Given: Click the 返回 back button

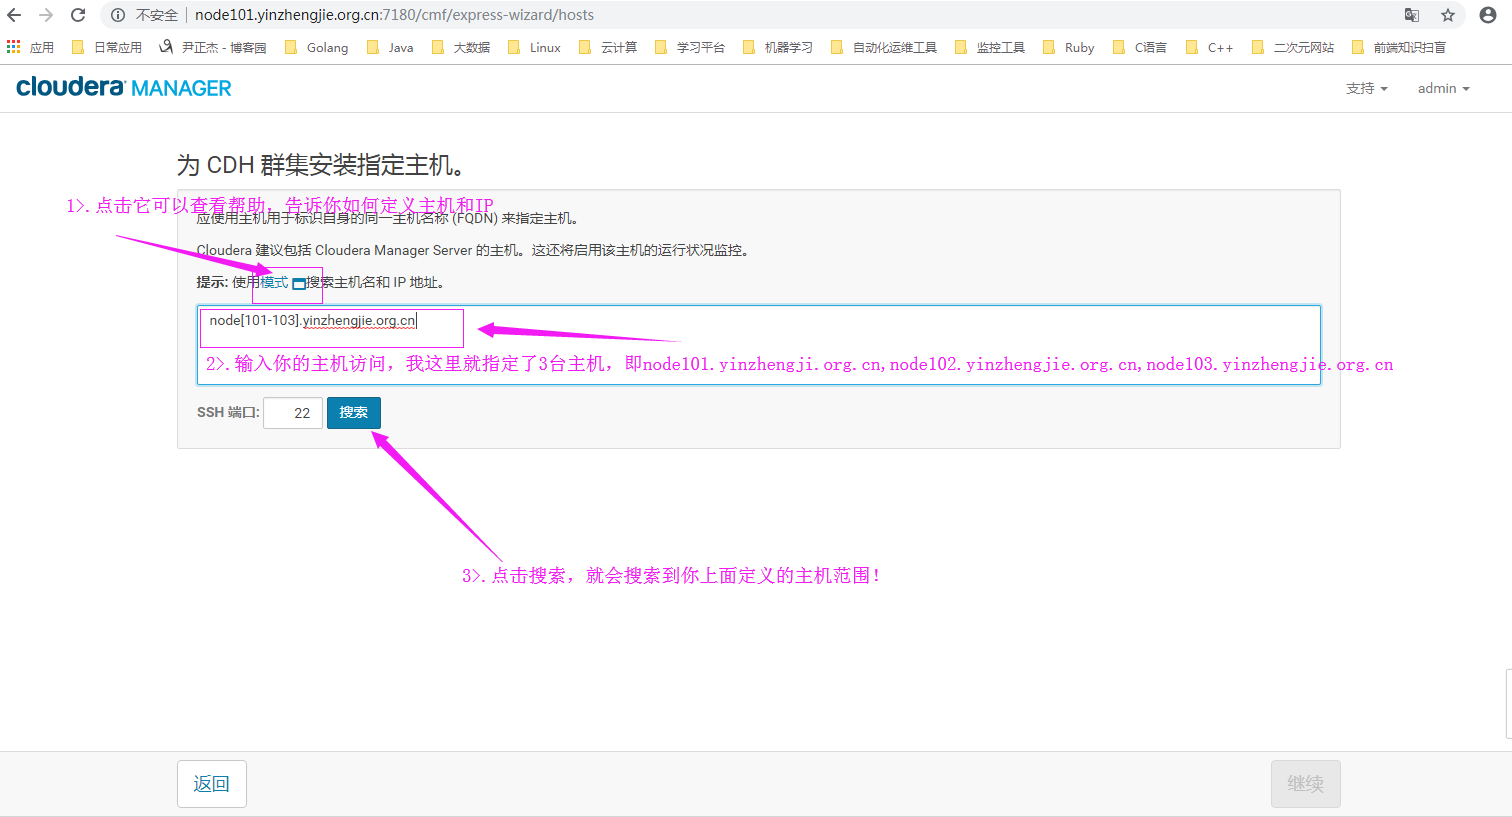Looking at the screenshot, I should (x=212, y=784).
